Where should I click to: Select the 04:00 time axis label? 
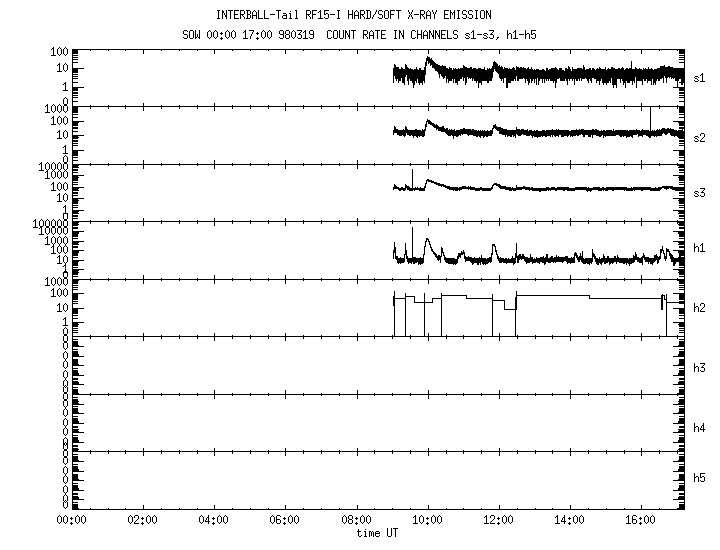(x=214, y=520)
